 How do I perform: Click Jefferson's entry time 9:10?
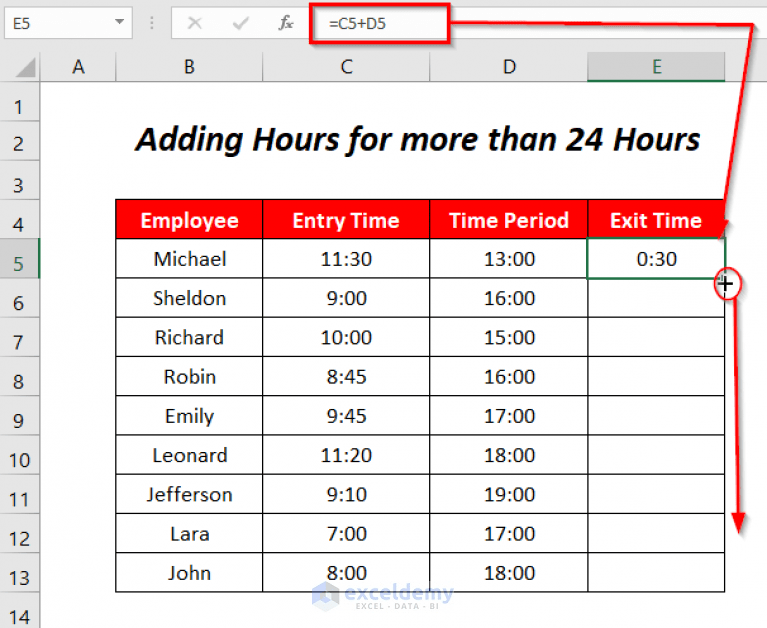346,494
